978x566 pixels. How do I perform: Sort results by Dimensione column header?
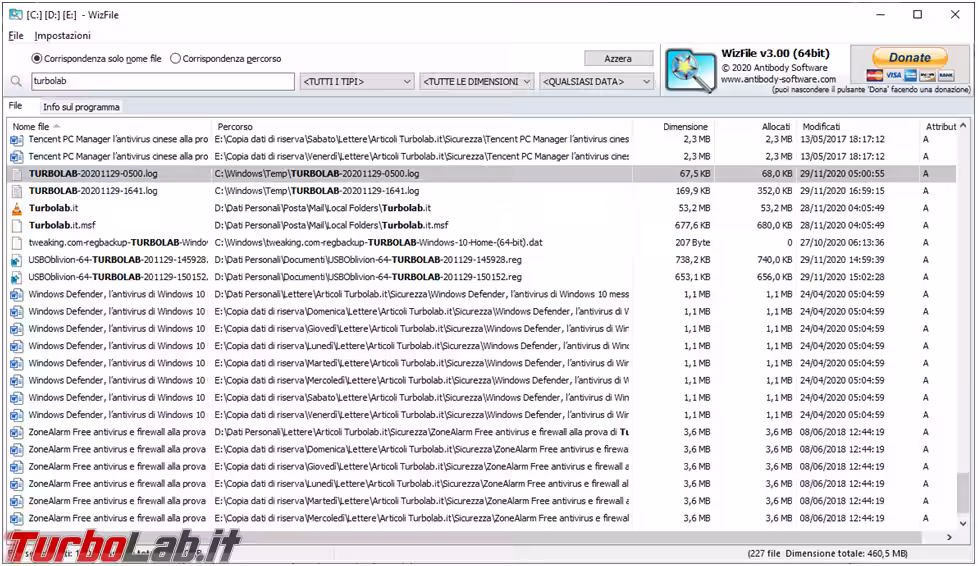point(685,127)
